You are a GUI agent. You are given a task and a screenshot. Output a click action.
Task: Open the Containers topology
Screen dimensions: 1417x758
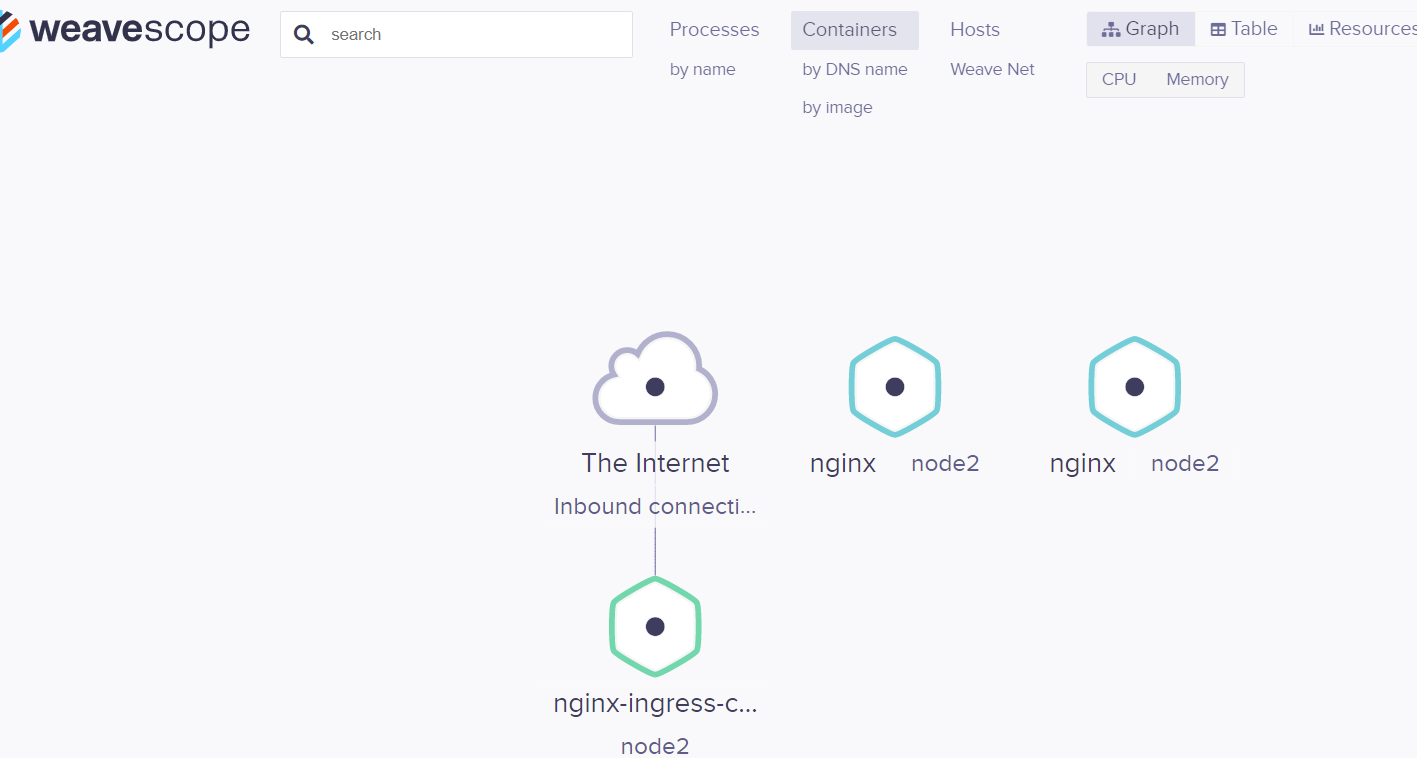coord(850,30)
